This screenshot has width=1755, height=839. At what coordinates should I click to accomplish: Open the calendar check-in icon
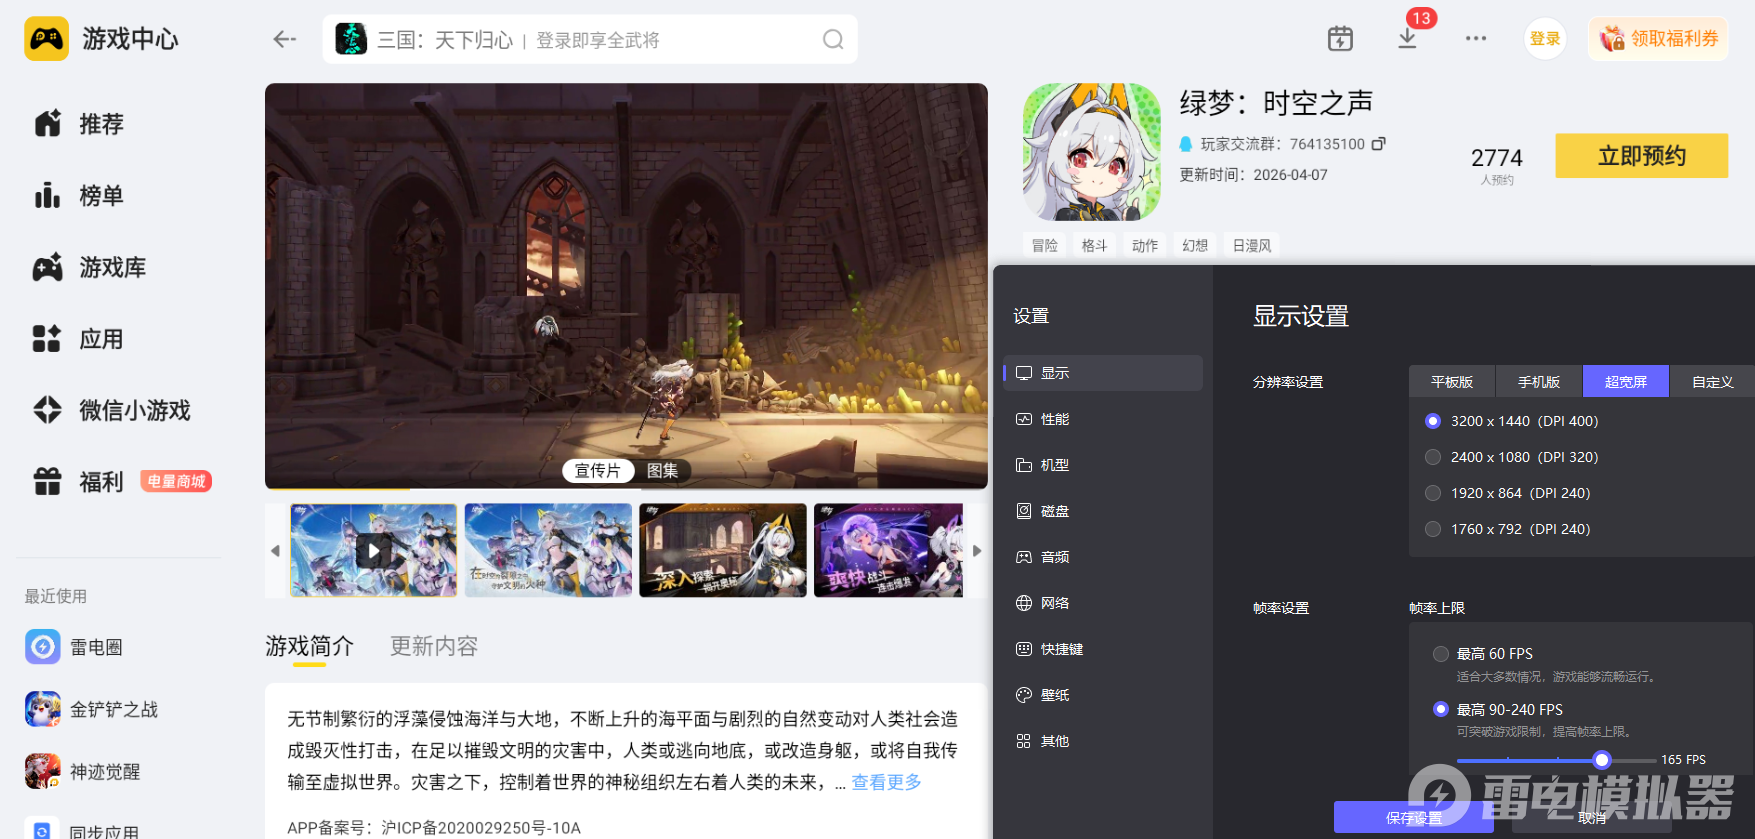pyautogui.click(x=1340, y=39)
